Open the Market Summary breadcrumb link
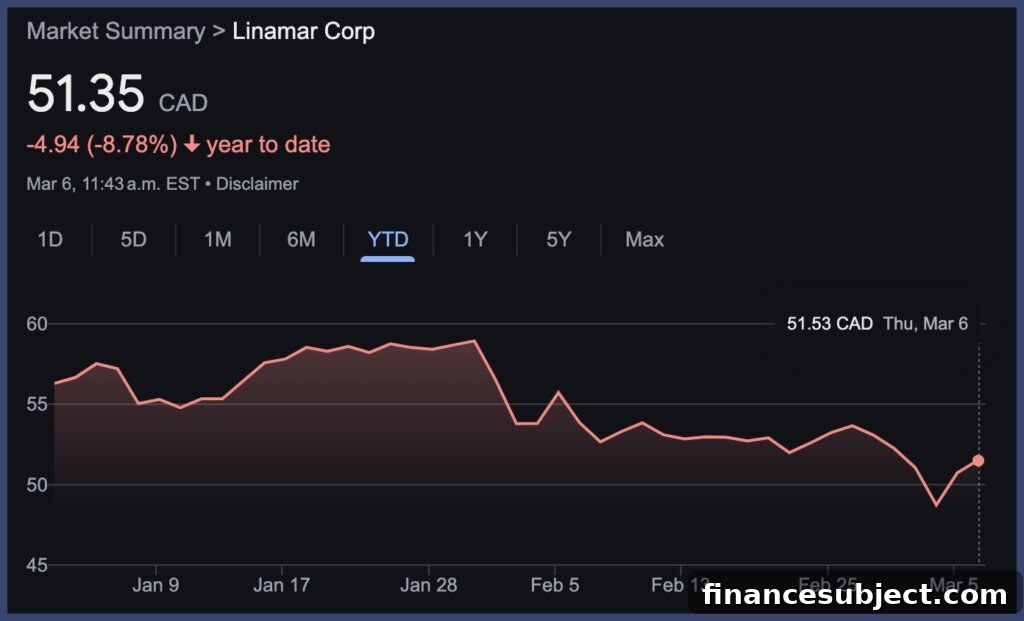 click(116, 31)
